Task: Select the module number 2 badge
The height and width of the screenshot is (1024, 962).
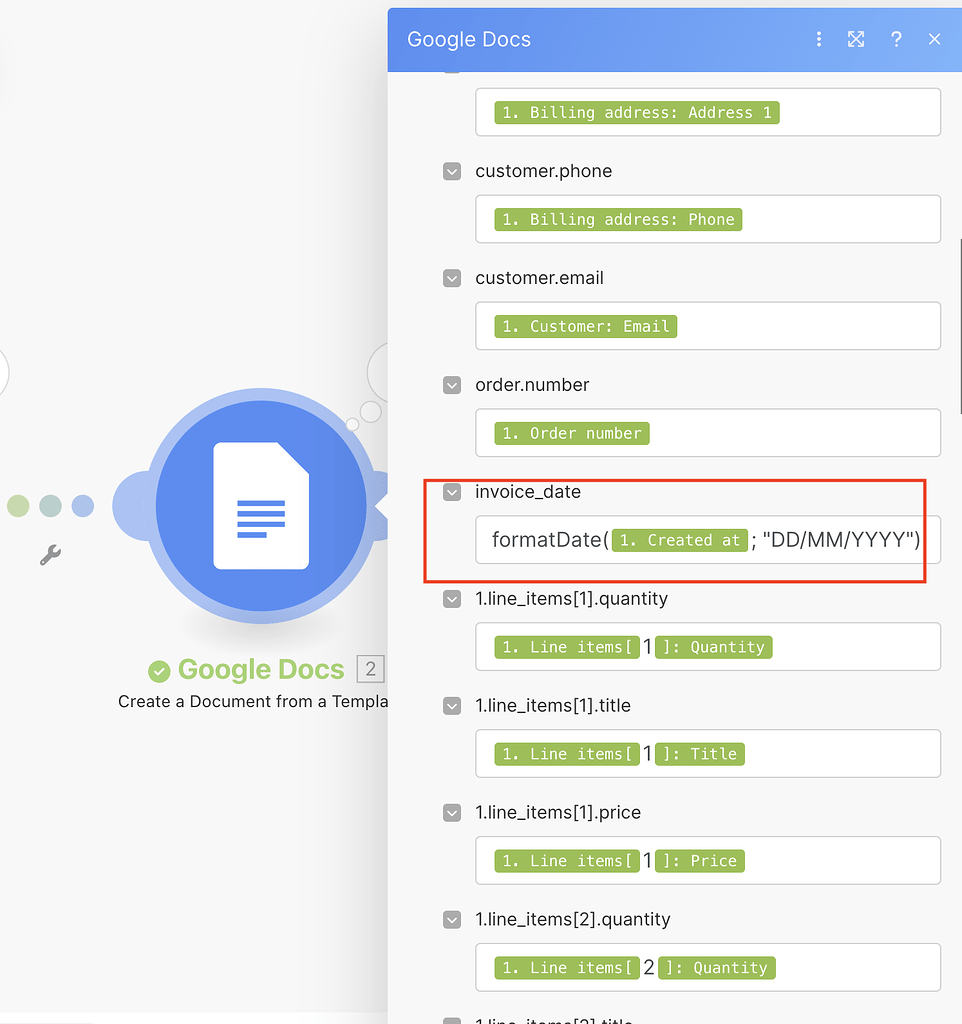Action: click(371, 669)
